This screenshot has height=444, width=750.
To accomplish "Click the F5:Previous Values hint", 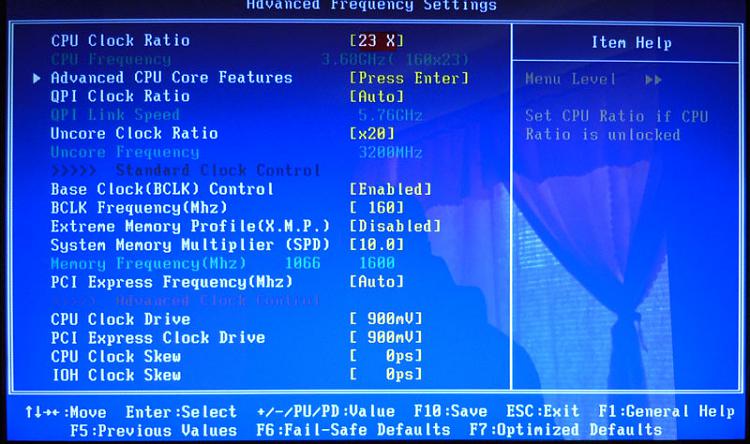I will [x=154, y=431].
